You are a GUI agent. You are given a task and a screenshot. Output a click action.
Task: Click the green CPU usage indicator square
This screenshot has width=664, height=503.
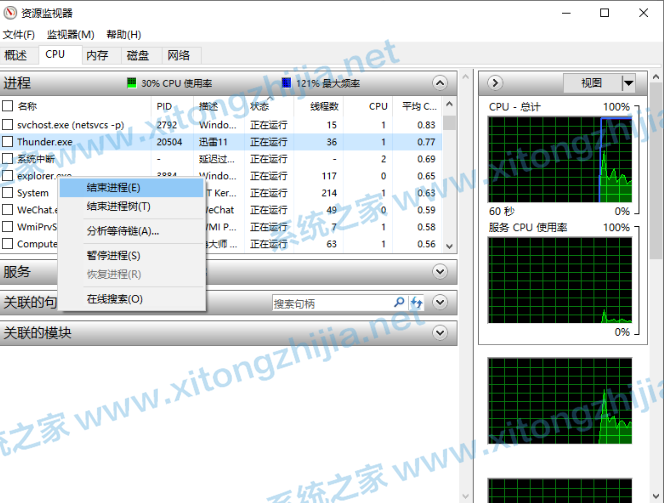coord(132,83)
